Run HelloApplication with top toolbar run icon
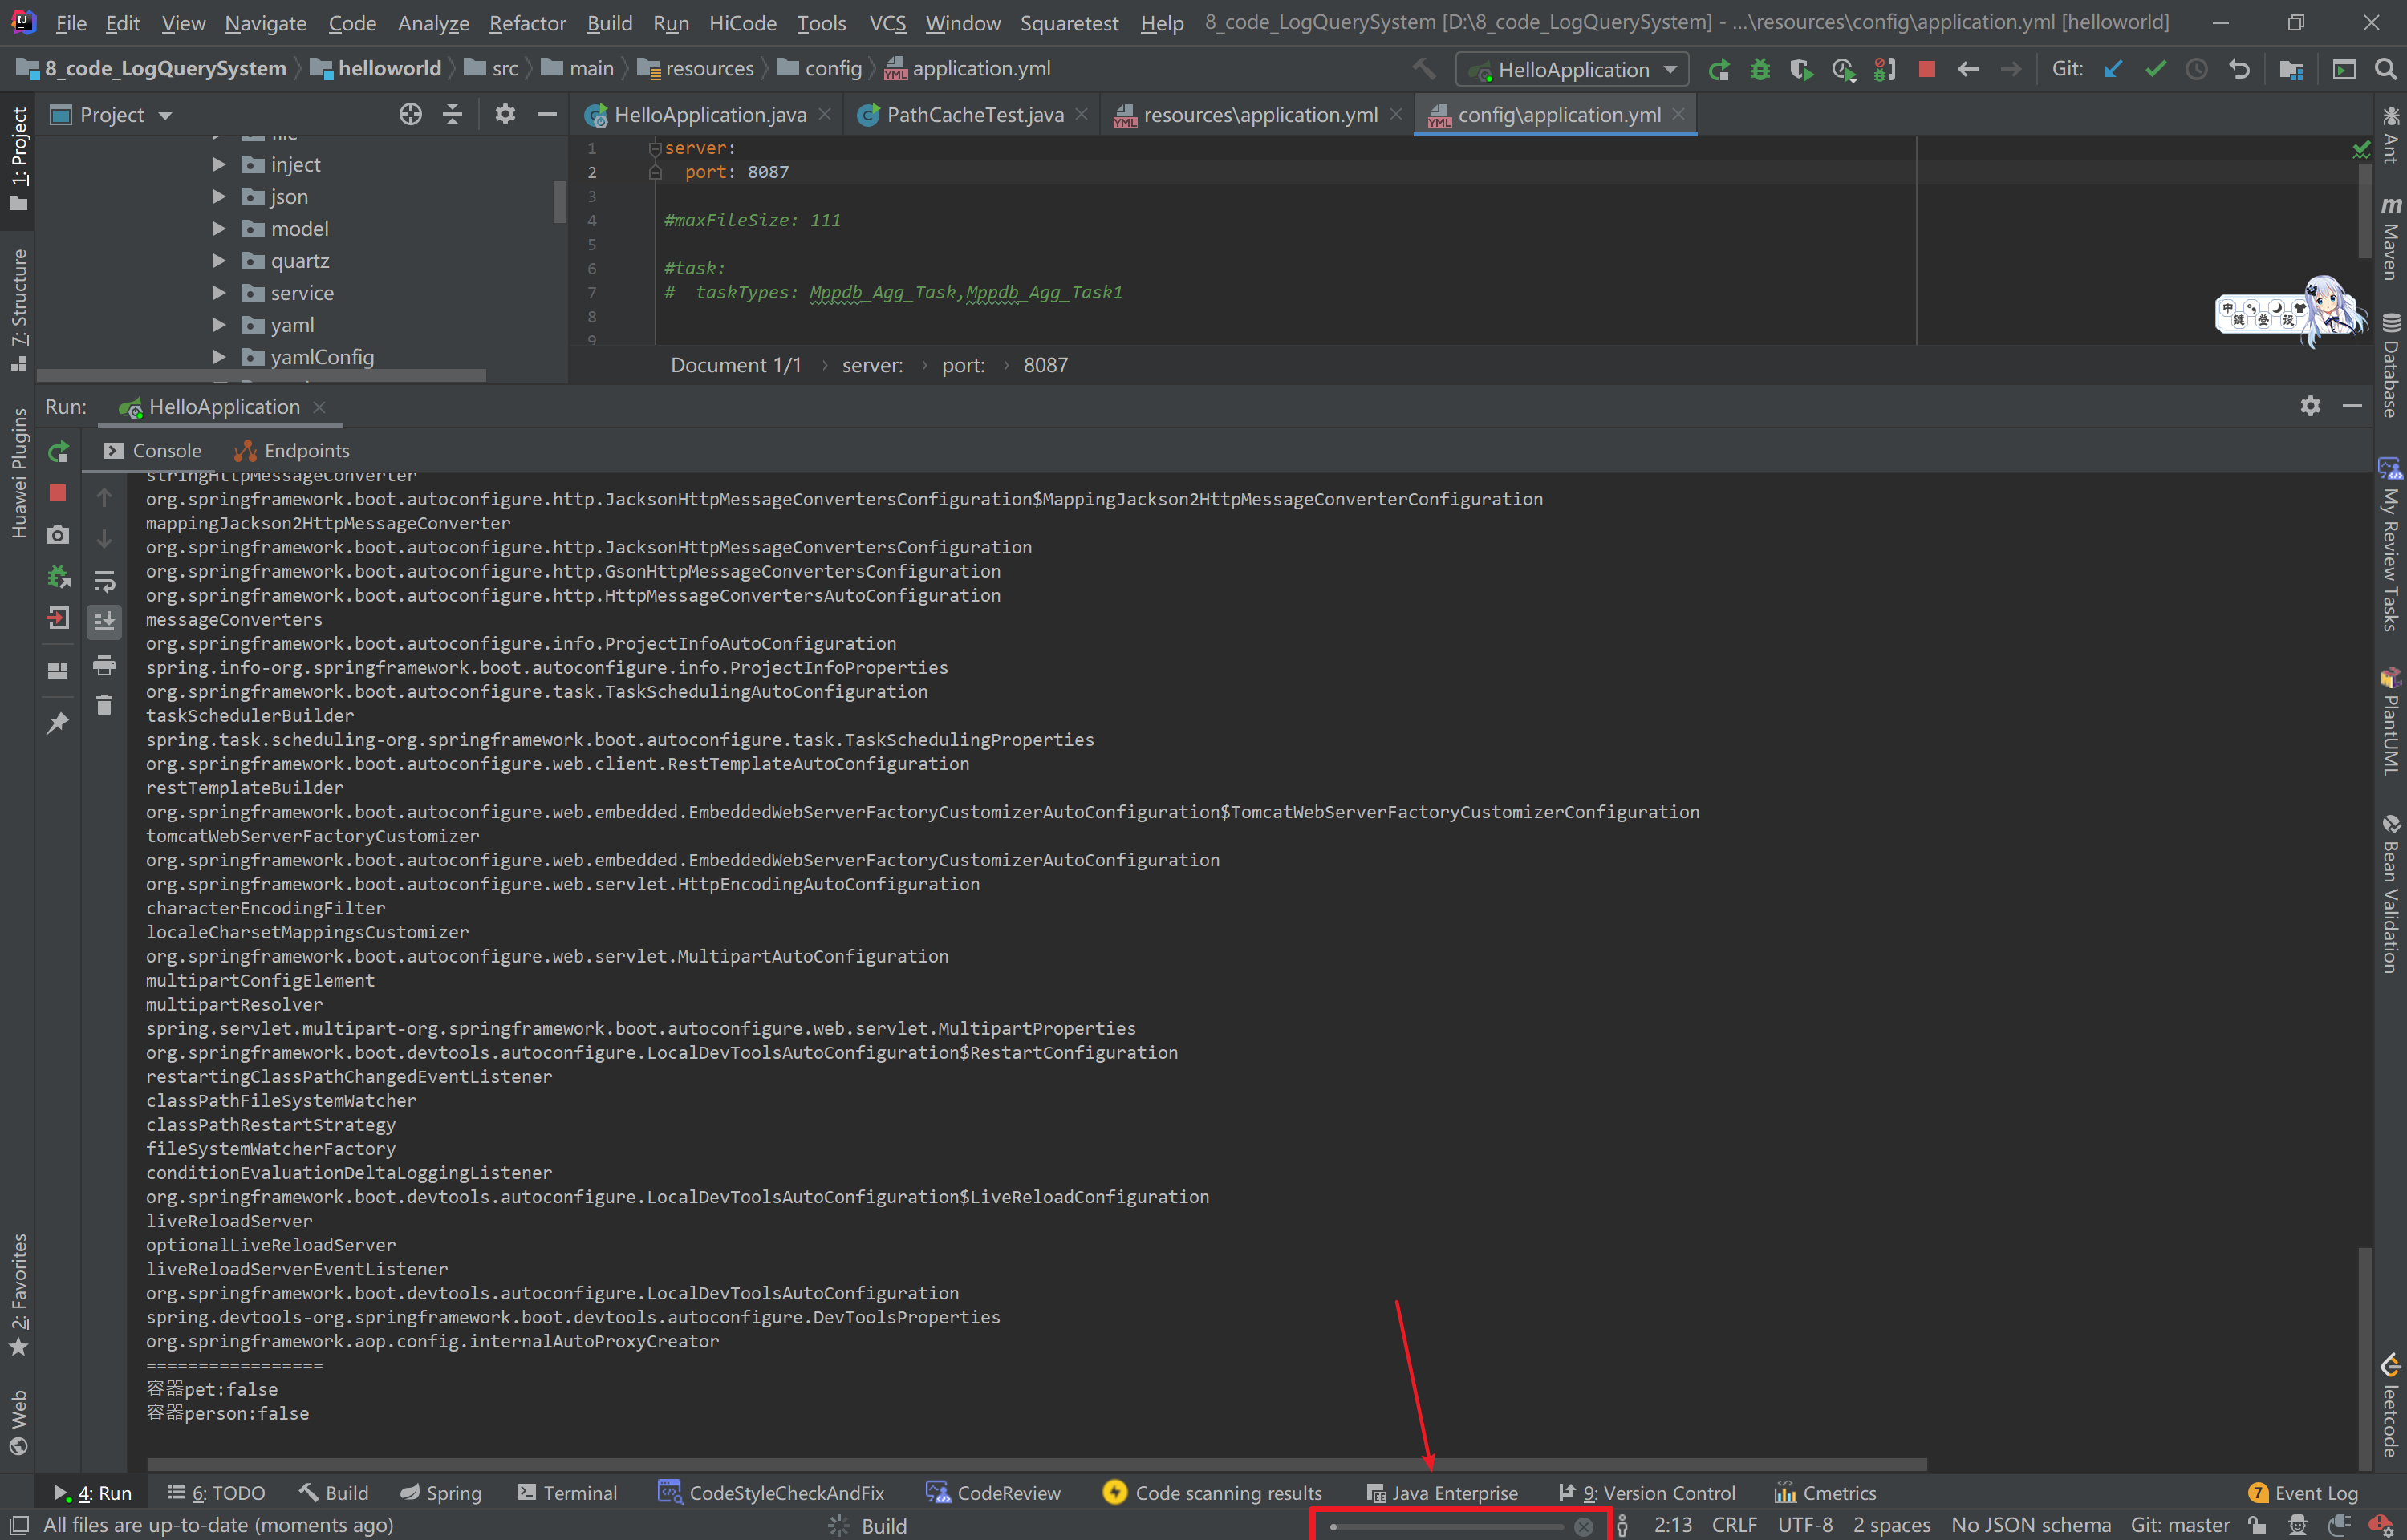The height and width of the screenshot is (1540, 2407). 1719,69
